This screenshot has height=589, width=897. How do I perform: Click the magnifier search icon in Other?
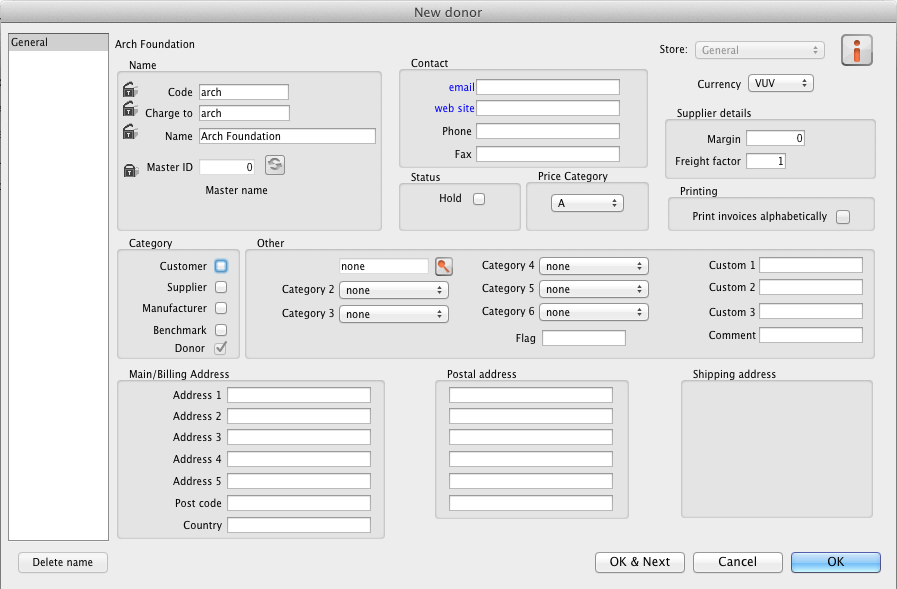pyautogui.click(x=443, y=266)
